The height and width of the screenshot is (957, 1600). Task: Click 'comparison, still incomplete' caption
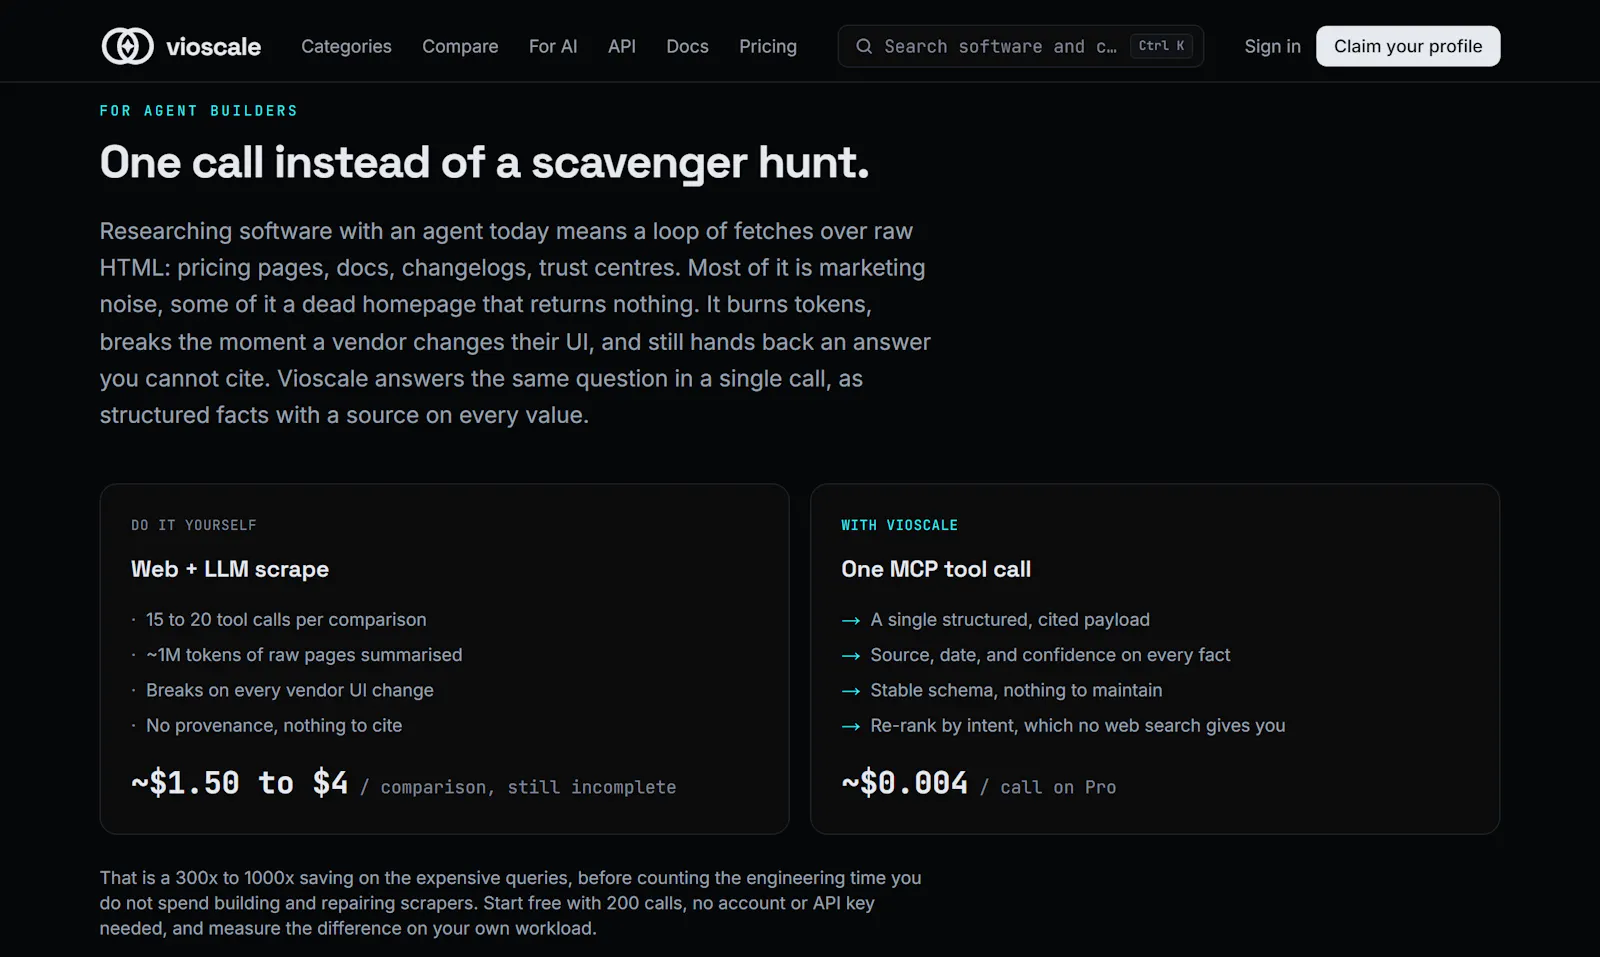point(528,787)
